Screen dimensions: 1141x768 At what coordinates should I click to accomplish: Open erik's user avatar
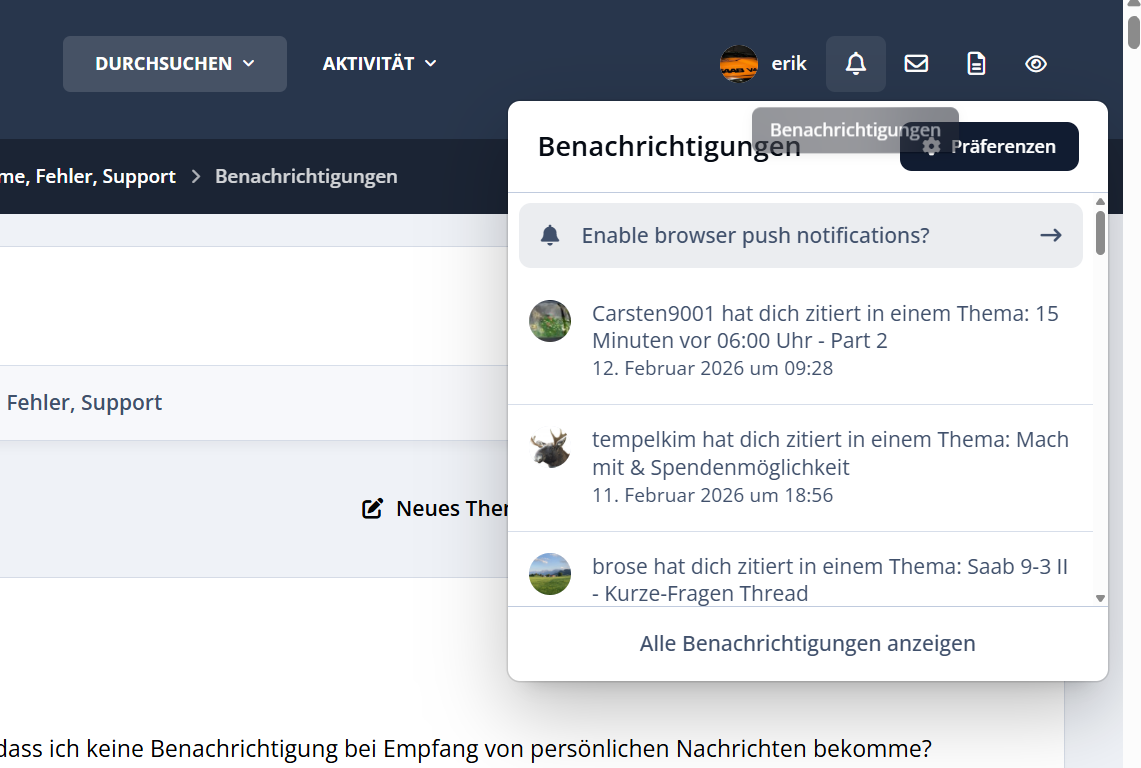pyautogui.click(x=739, y=64)
